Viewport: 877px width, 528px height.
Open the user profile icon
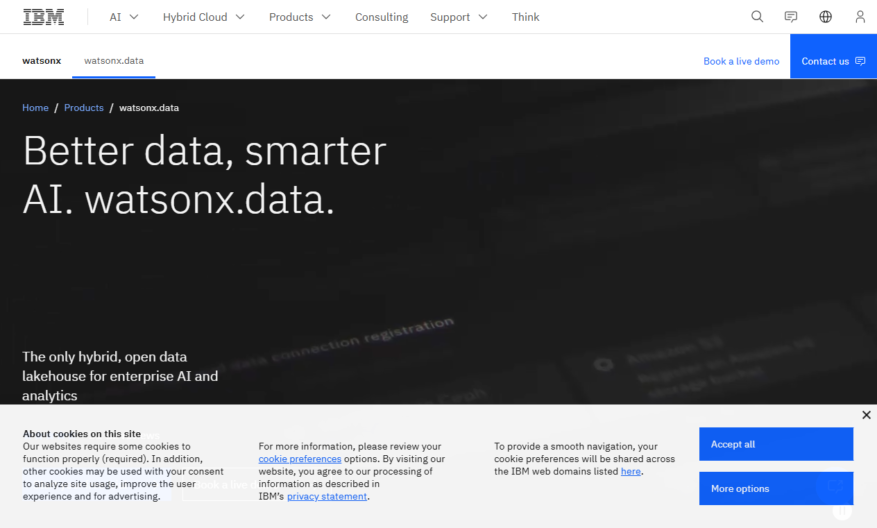coord(860,17)
